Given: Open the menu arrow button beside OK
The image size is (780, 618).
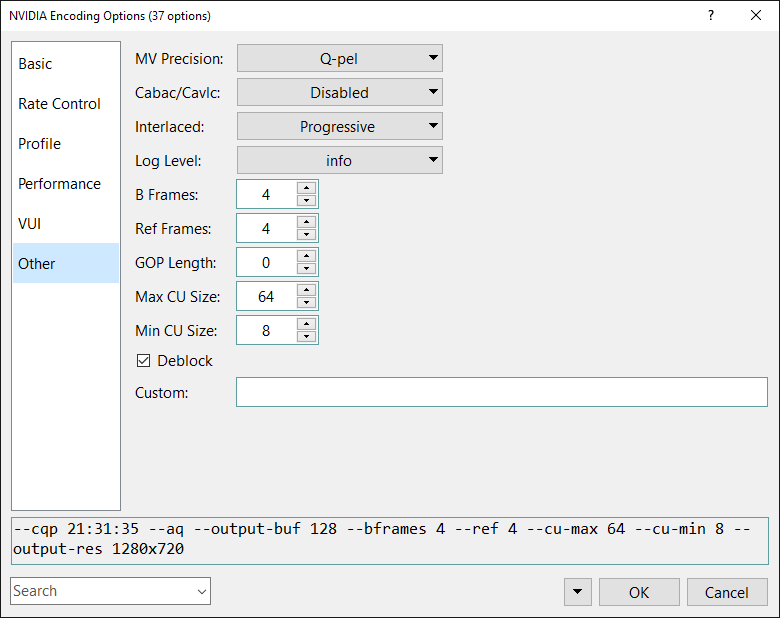Looking at the screenshot, I should pos(578,592).
